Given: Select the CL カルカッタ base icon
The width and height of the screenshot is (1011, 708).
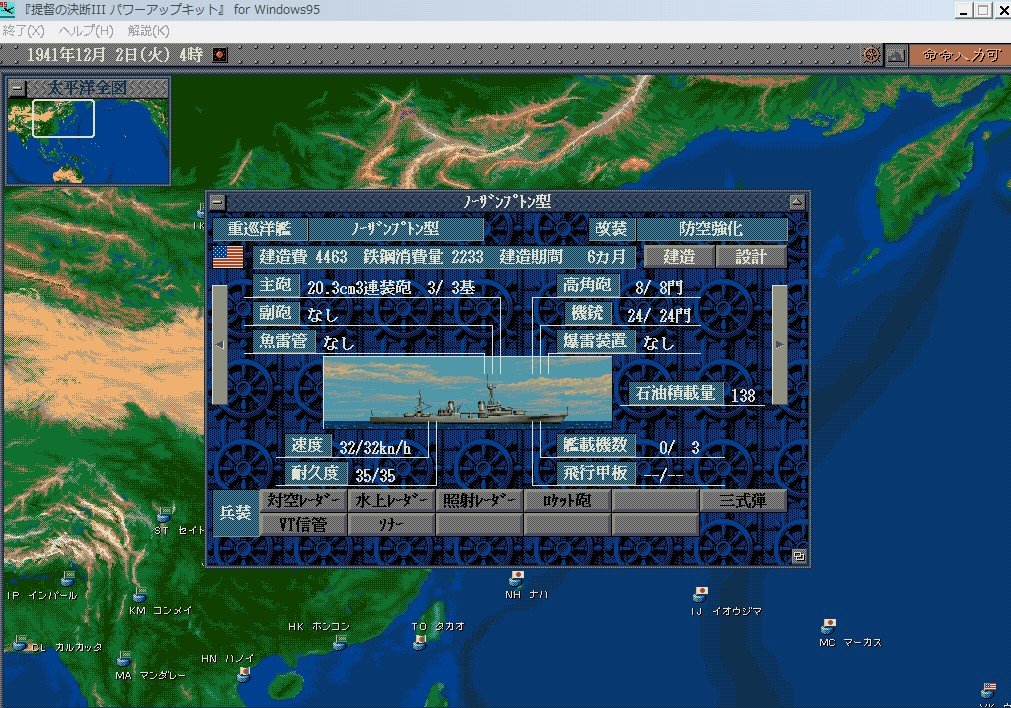Looking at the screenshot, I should tap(20, 642).
